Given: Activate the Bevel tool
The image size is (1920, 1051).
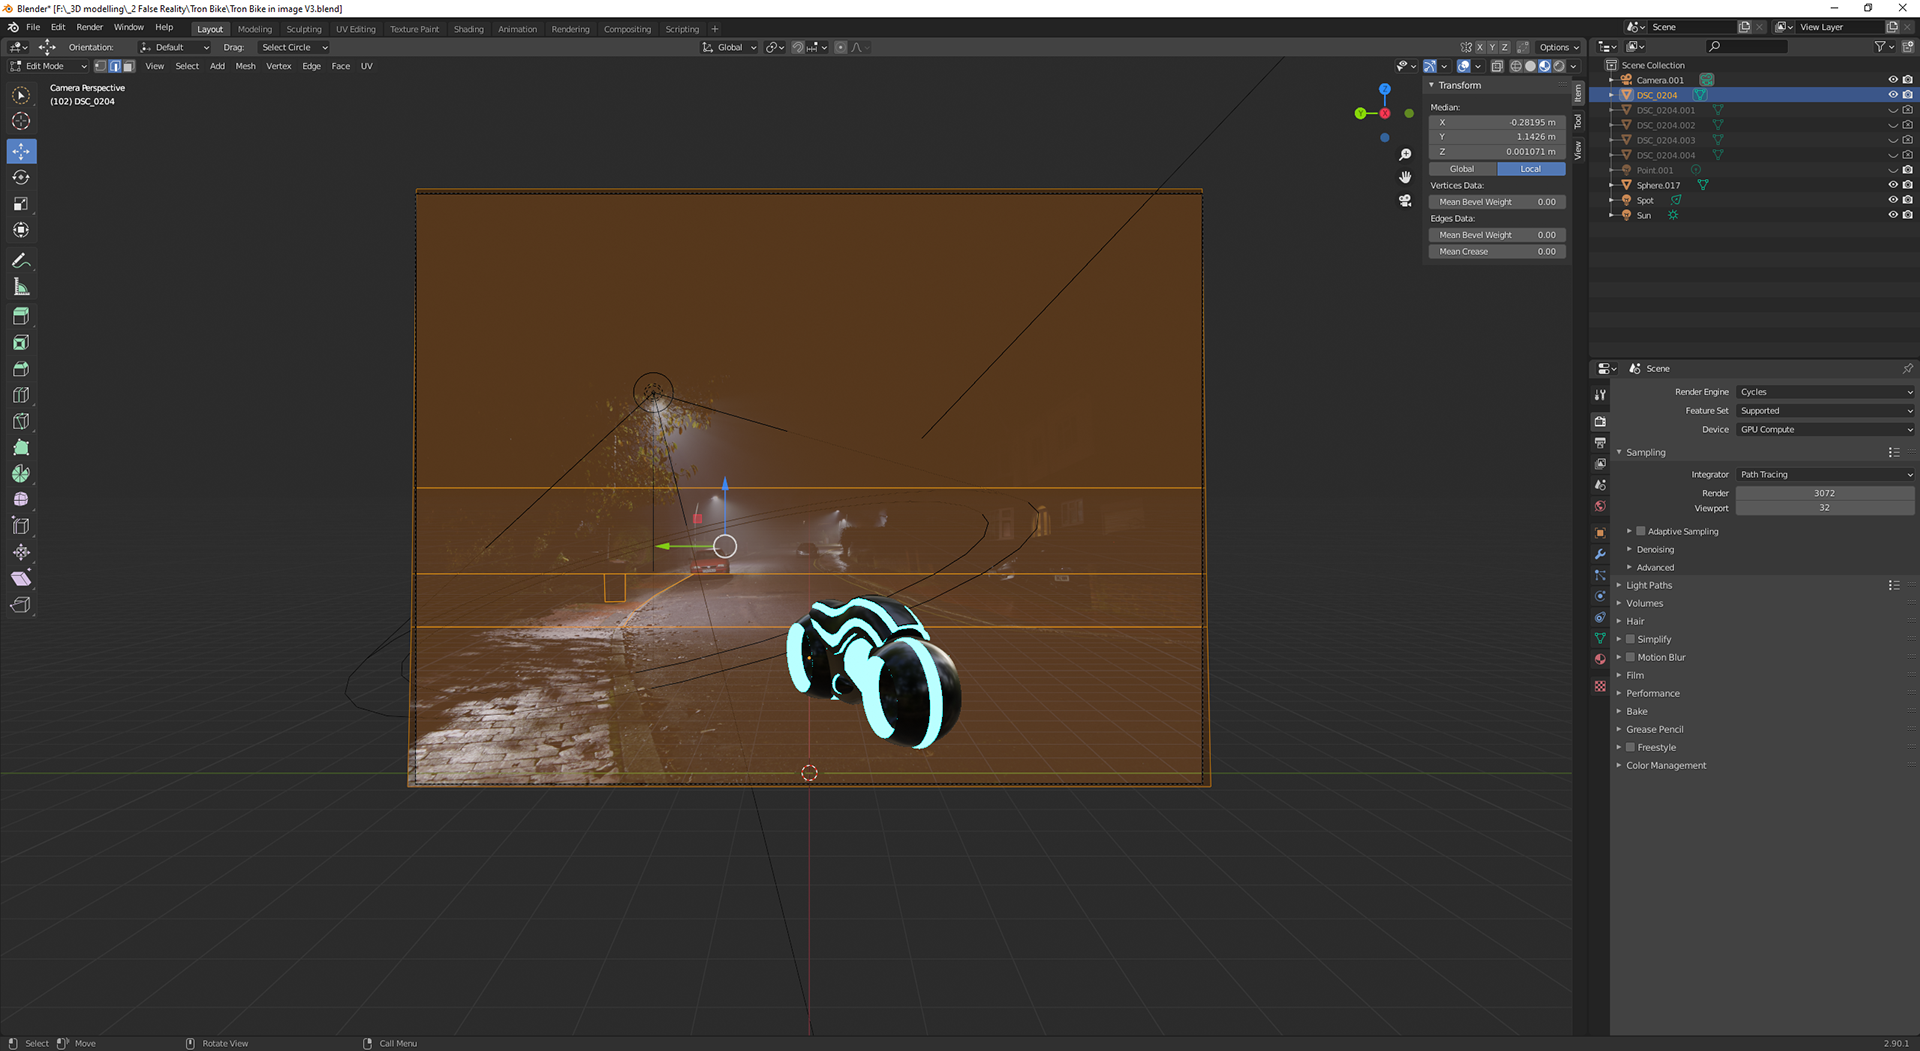Looking at the screenshot, I should click(21, 369).
